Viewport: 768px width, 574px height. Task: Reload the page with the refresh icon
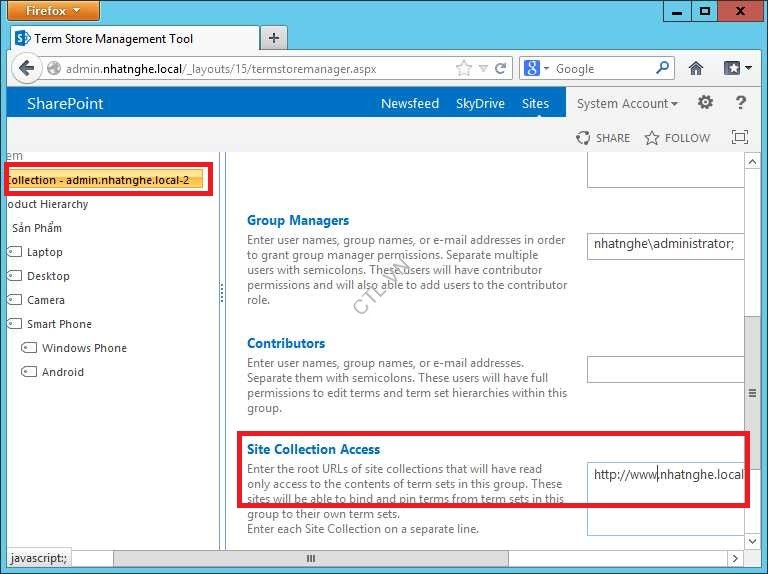[x=500, y=68]
